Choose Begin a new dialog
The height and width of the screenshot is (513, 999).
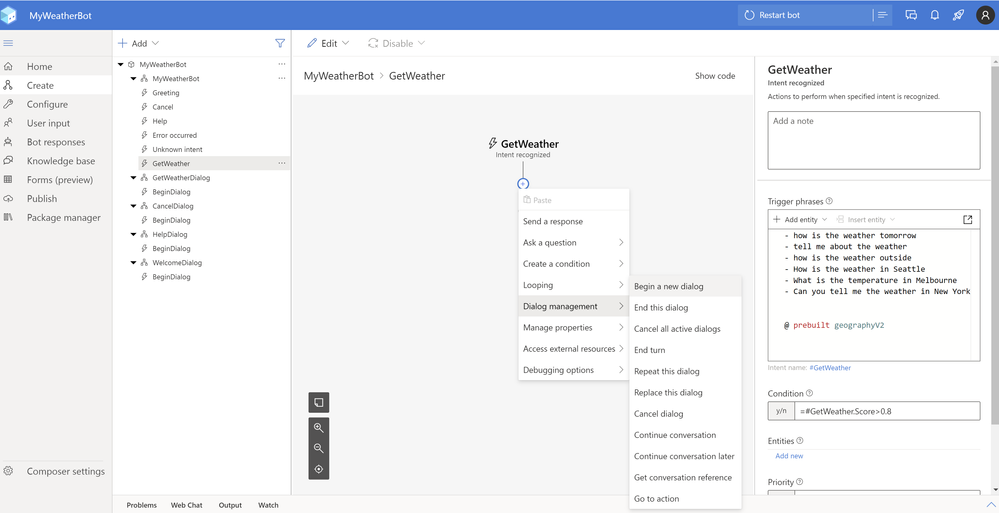pos(686,286)
